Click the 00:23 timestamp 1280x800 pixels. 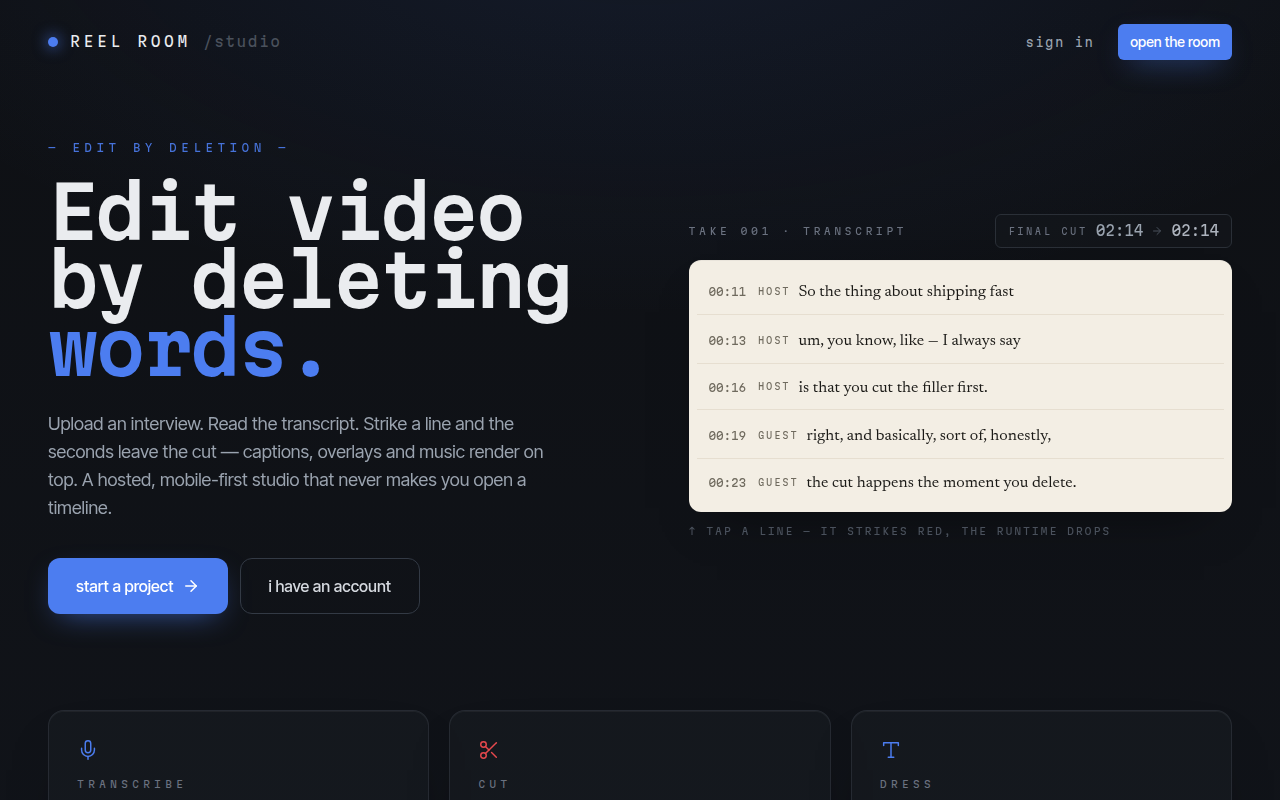[727, 483]
